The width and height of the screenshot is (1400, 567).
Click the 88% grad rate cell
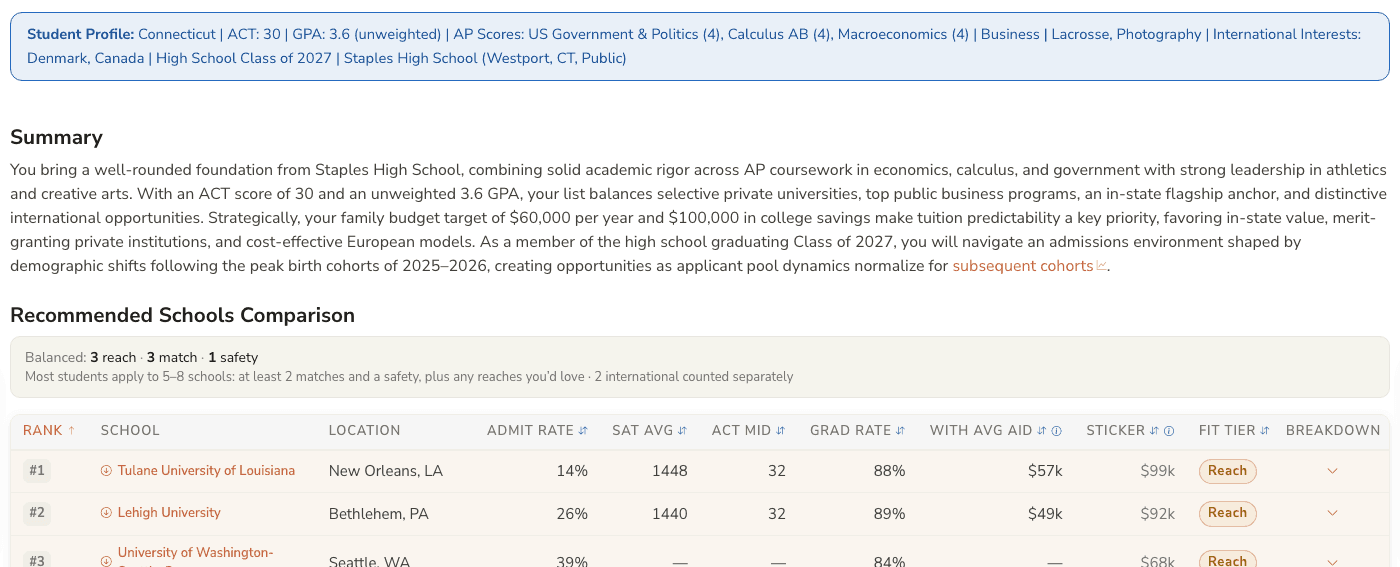pyautogui.click(x=889, y=471)
